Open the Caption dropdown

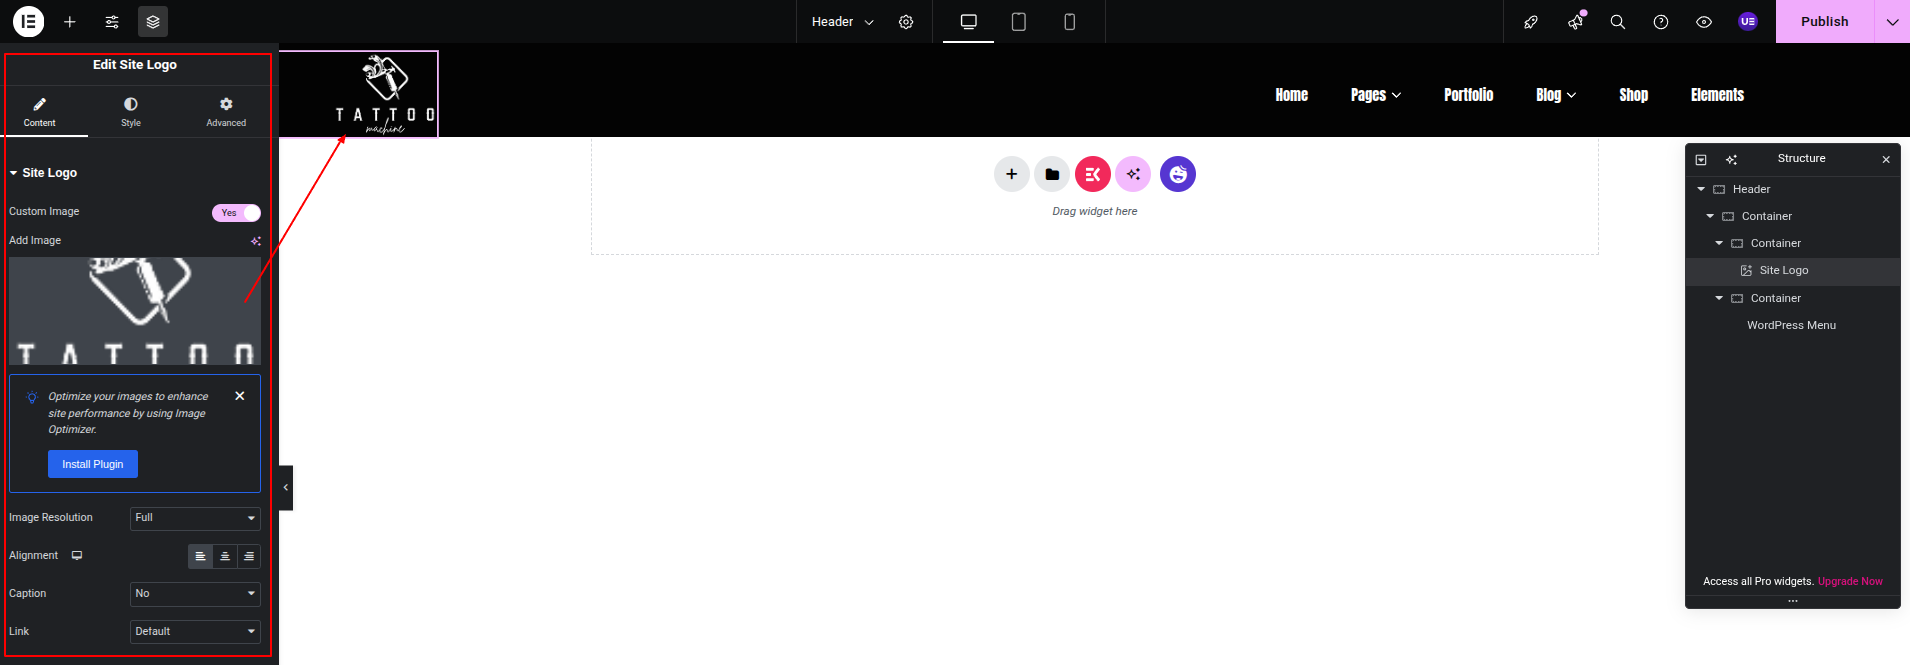pyautogui.click(x=195, y=594)
